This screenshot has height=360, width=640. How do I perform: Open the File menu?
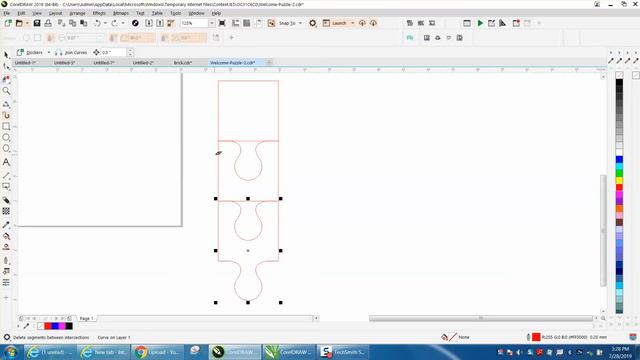pyautogui.click(x=7, y=13)
